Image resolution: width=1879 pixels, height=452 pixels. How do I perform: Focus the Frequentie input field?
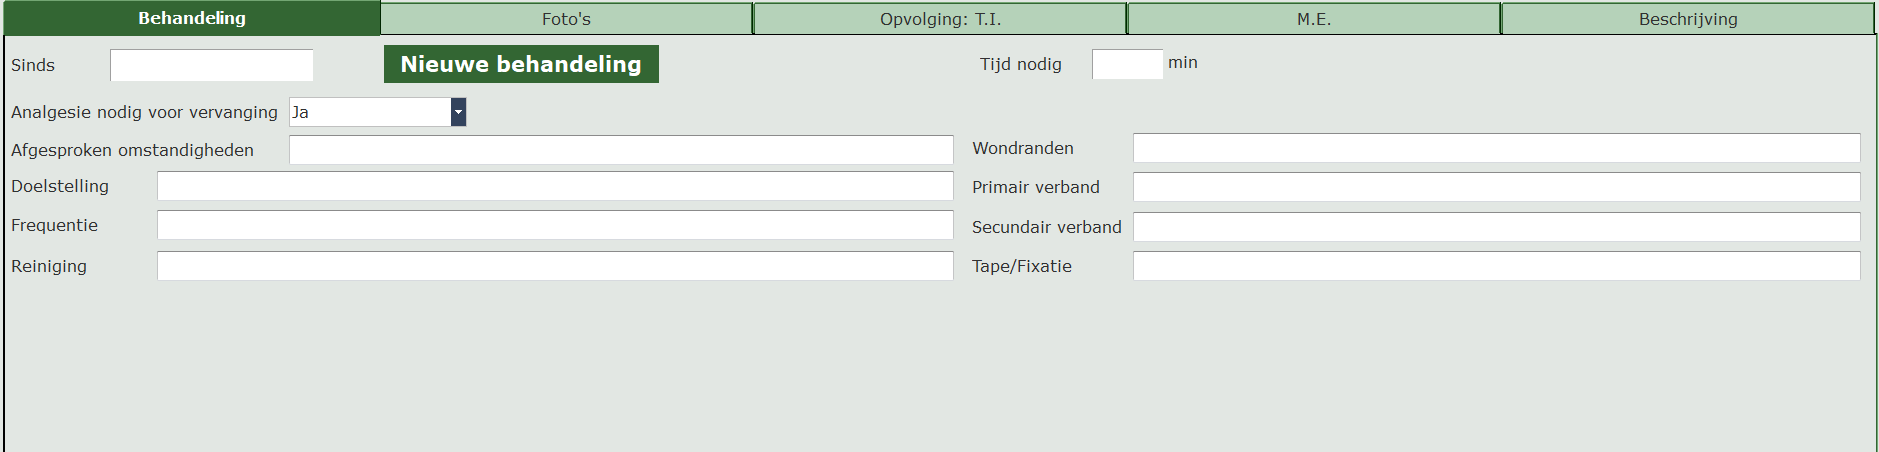555,225
